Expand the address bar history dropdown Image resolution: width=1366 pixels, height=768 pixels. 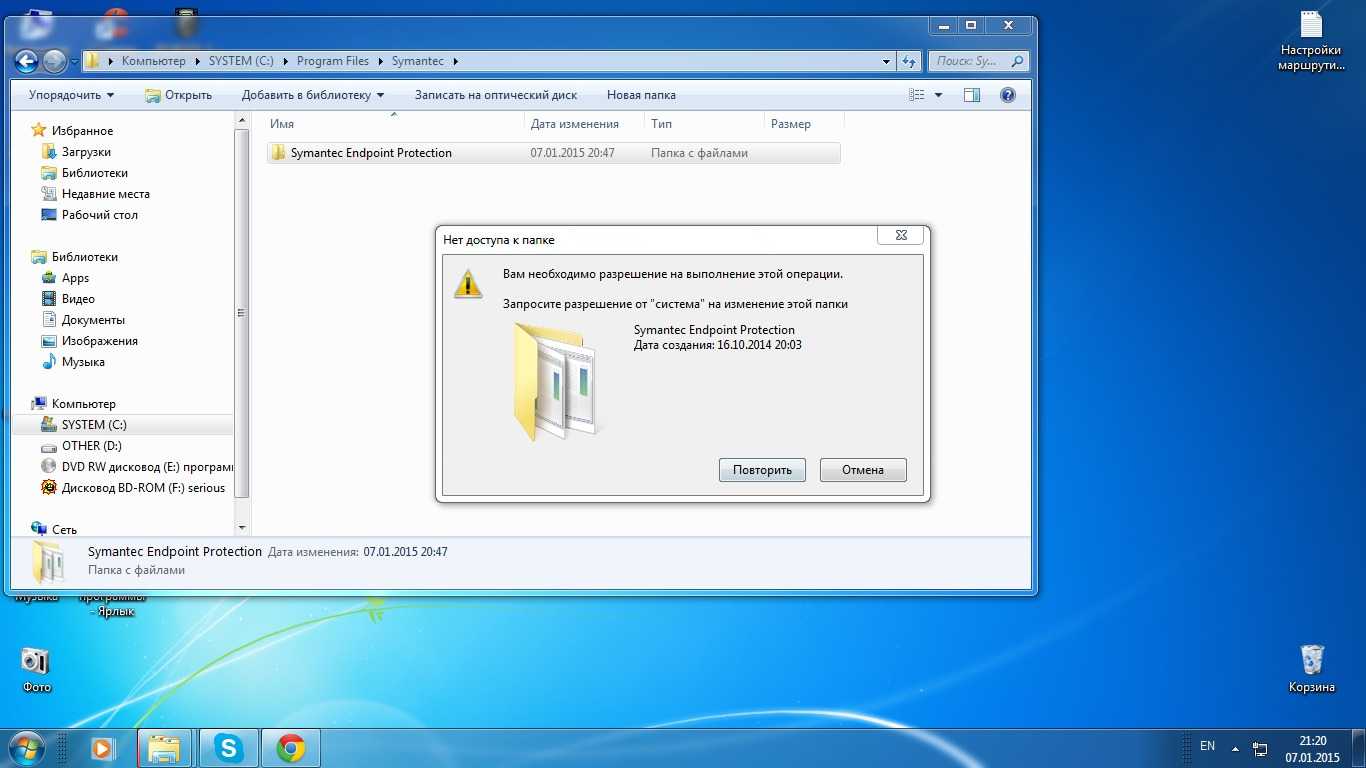pos(886,61)
